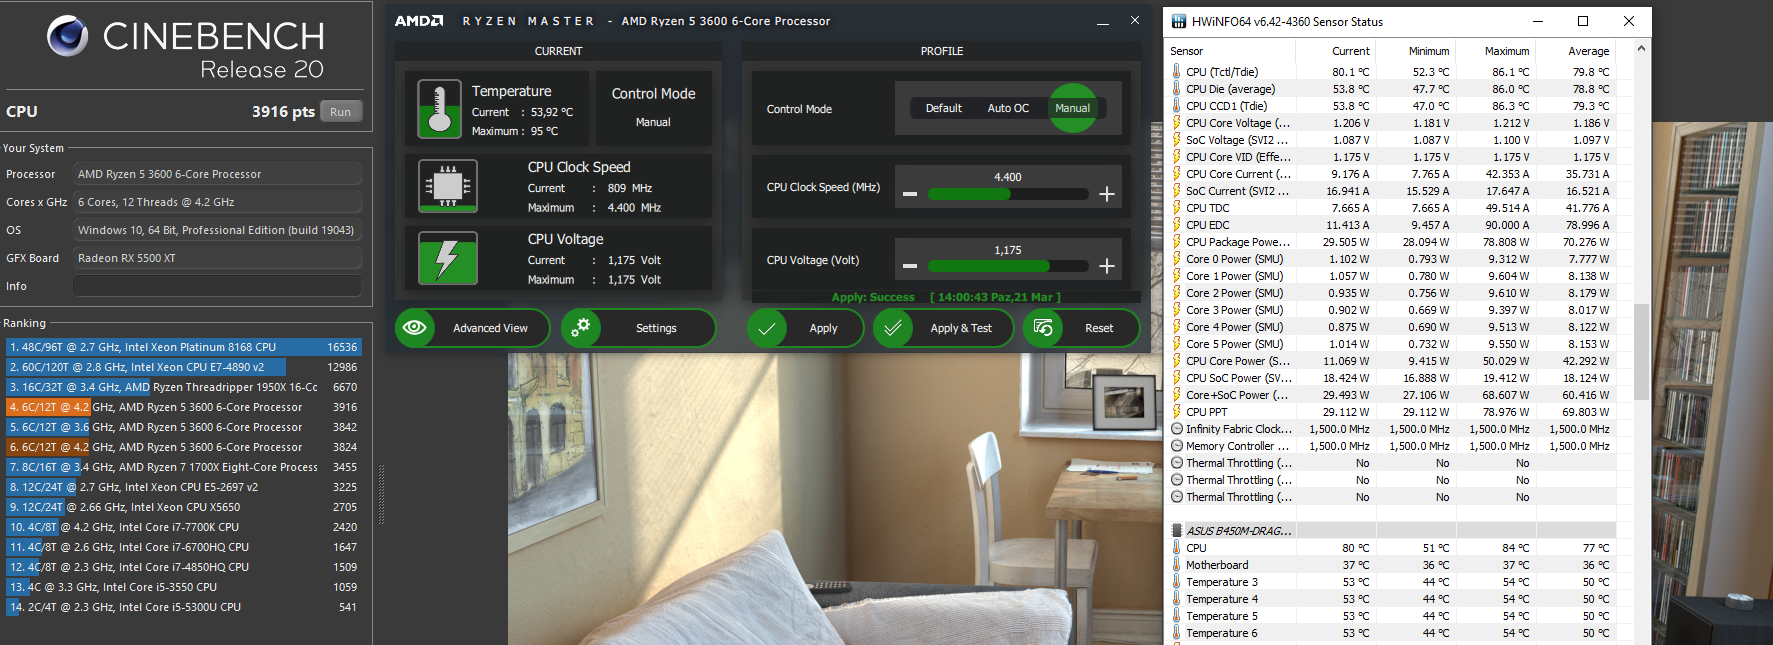Click the Advanced View eye icon
1773x645 pixels.
tap(415, 328)
